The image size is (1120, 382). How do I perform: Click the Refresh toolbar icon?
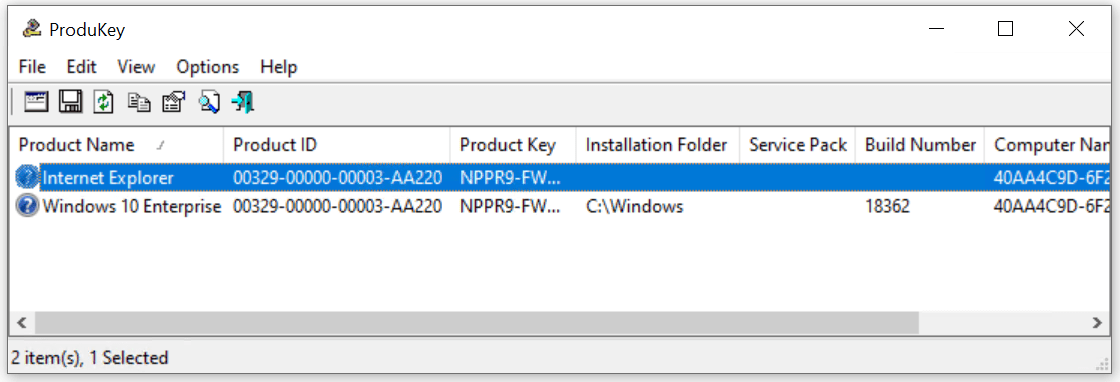(x=104, y=102)
